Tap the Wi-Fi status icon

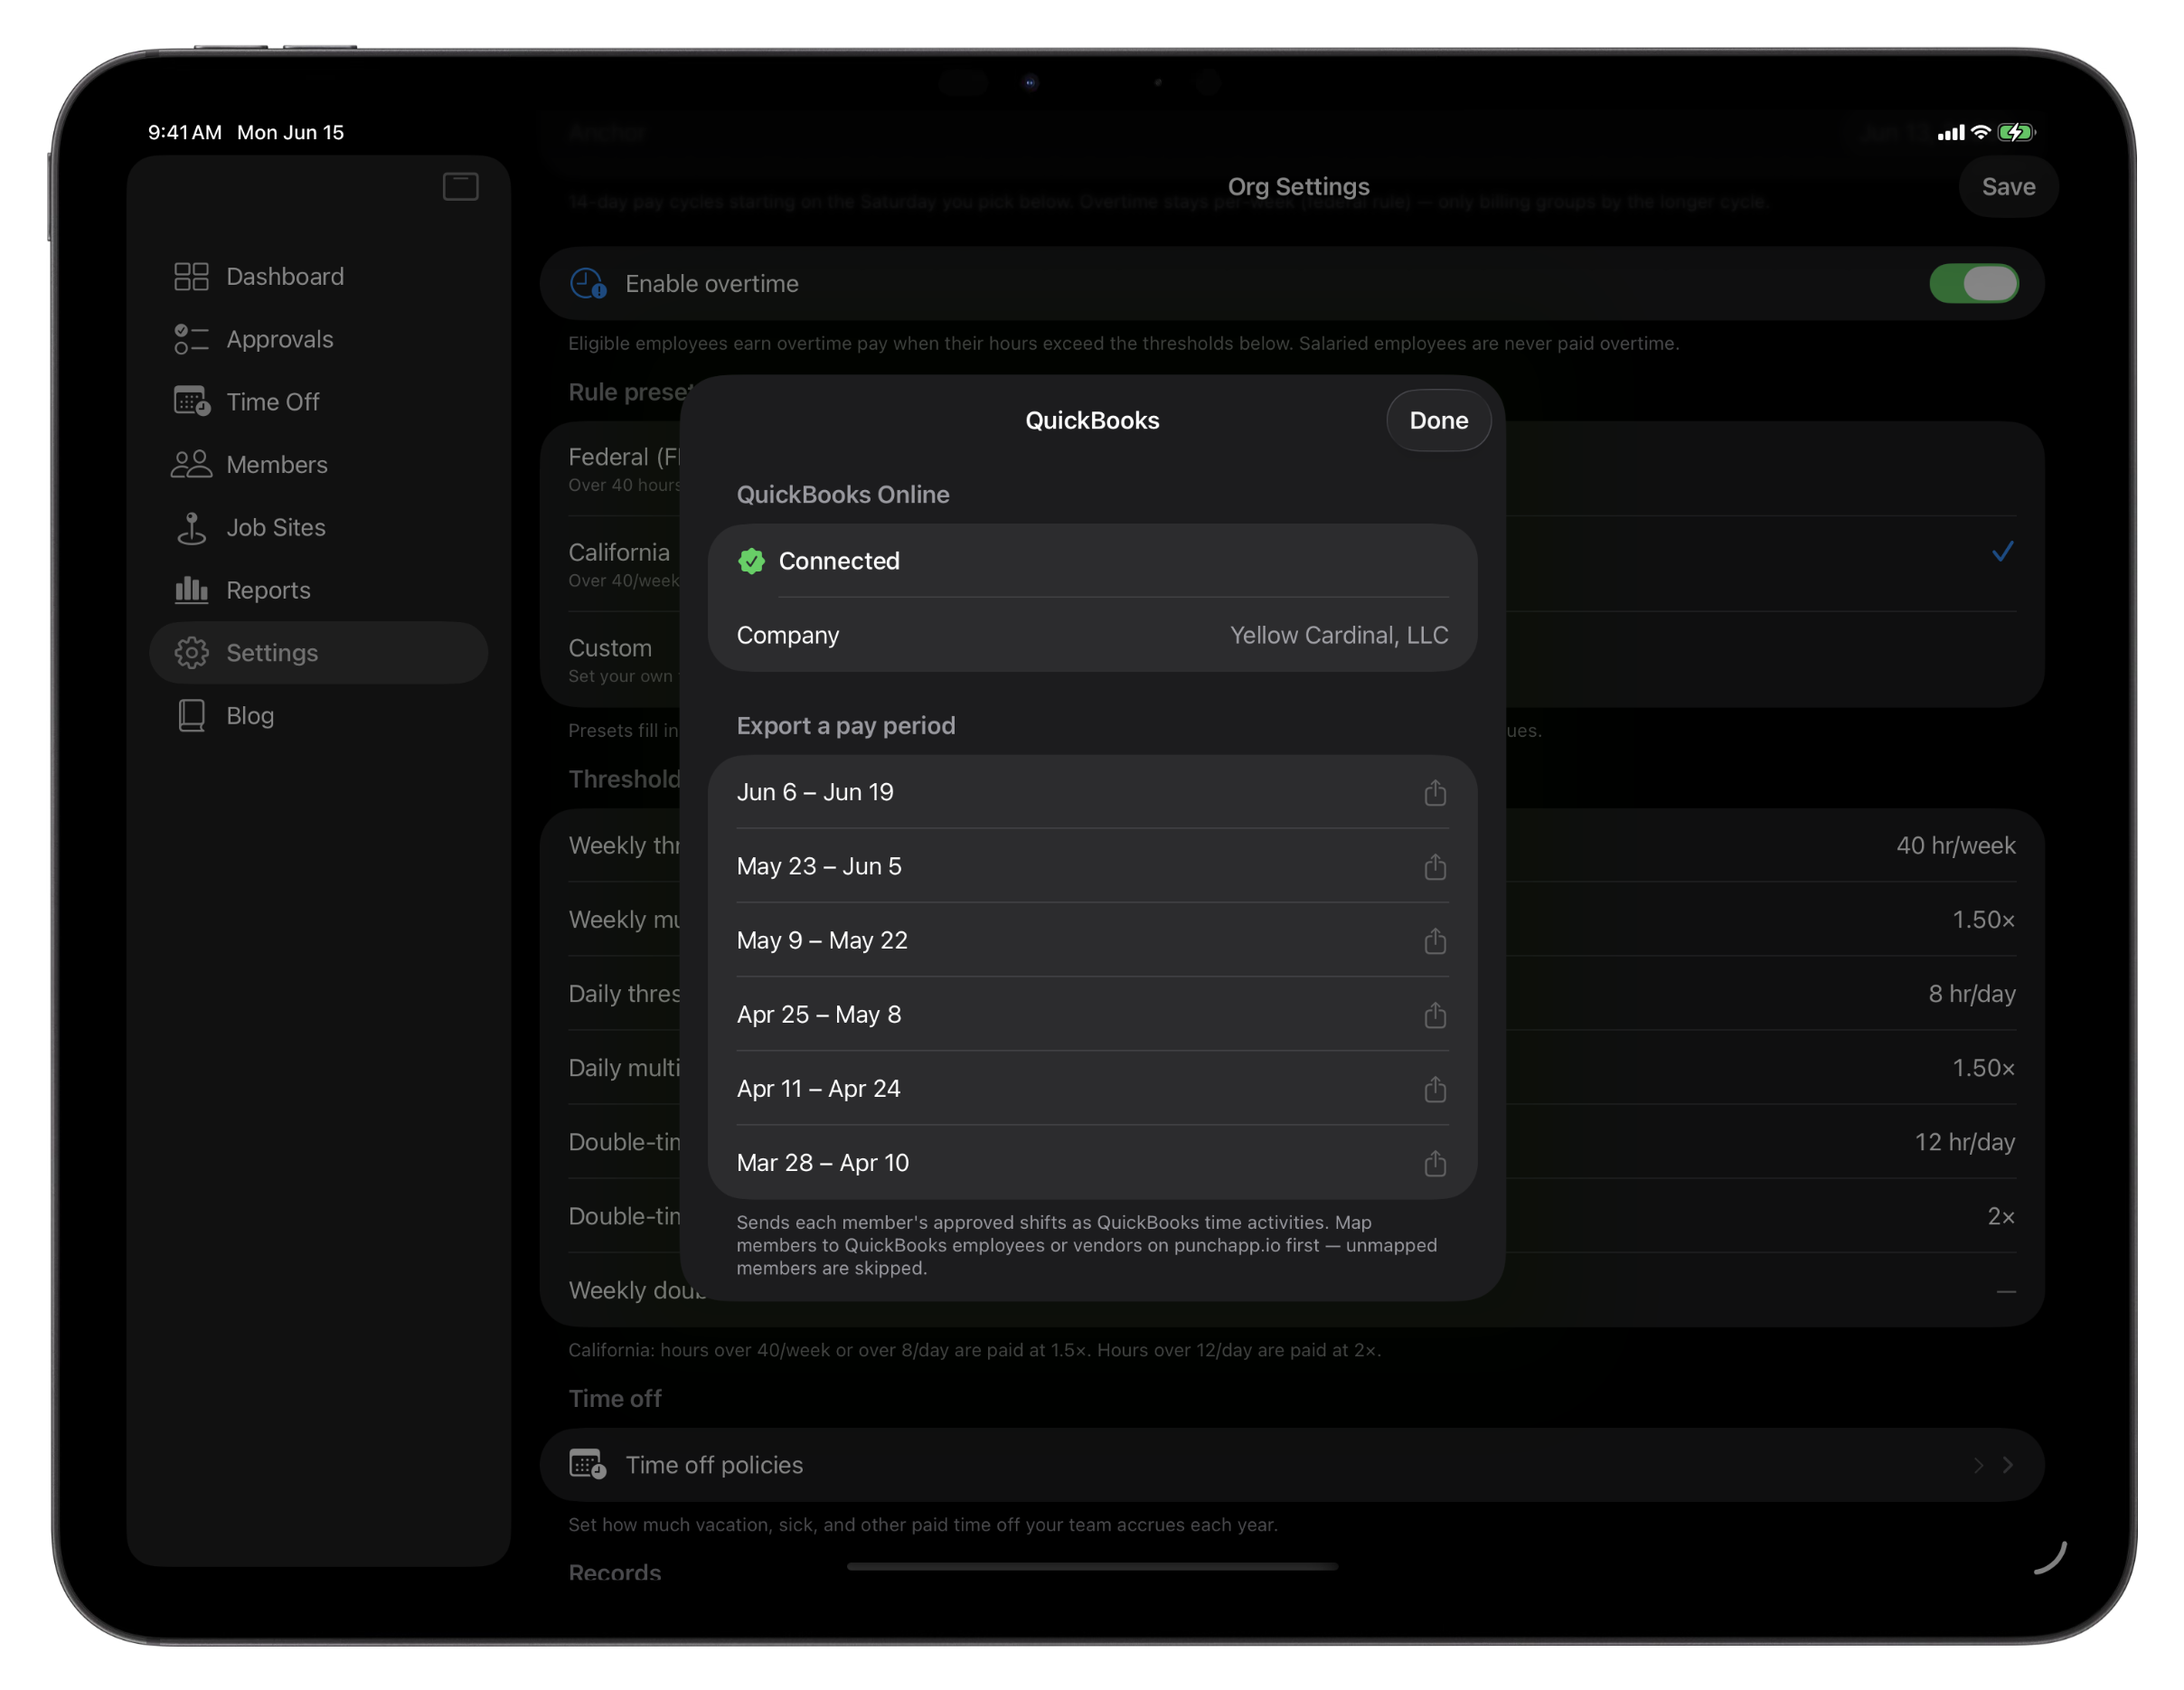point(1980,132)
